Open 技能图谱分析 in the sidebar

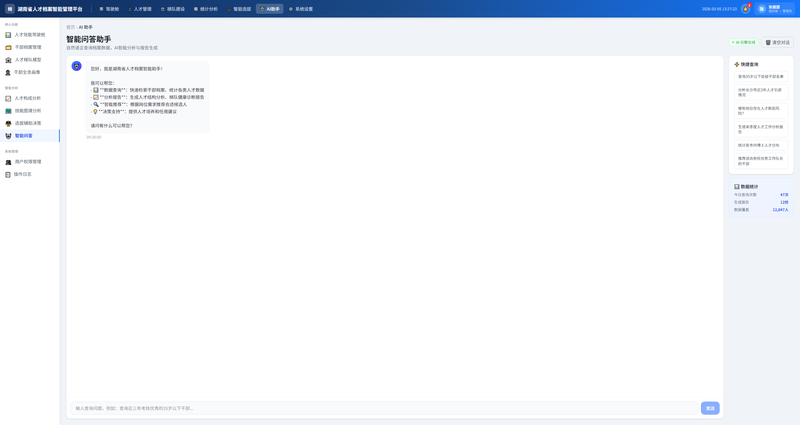click(30, 111)
